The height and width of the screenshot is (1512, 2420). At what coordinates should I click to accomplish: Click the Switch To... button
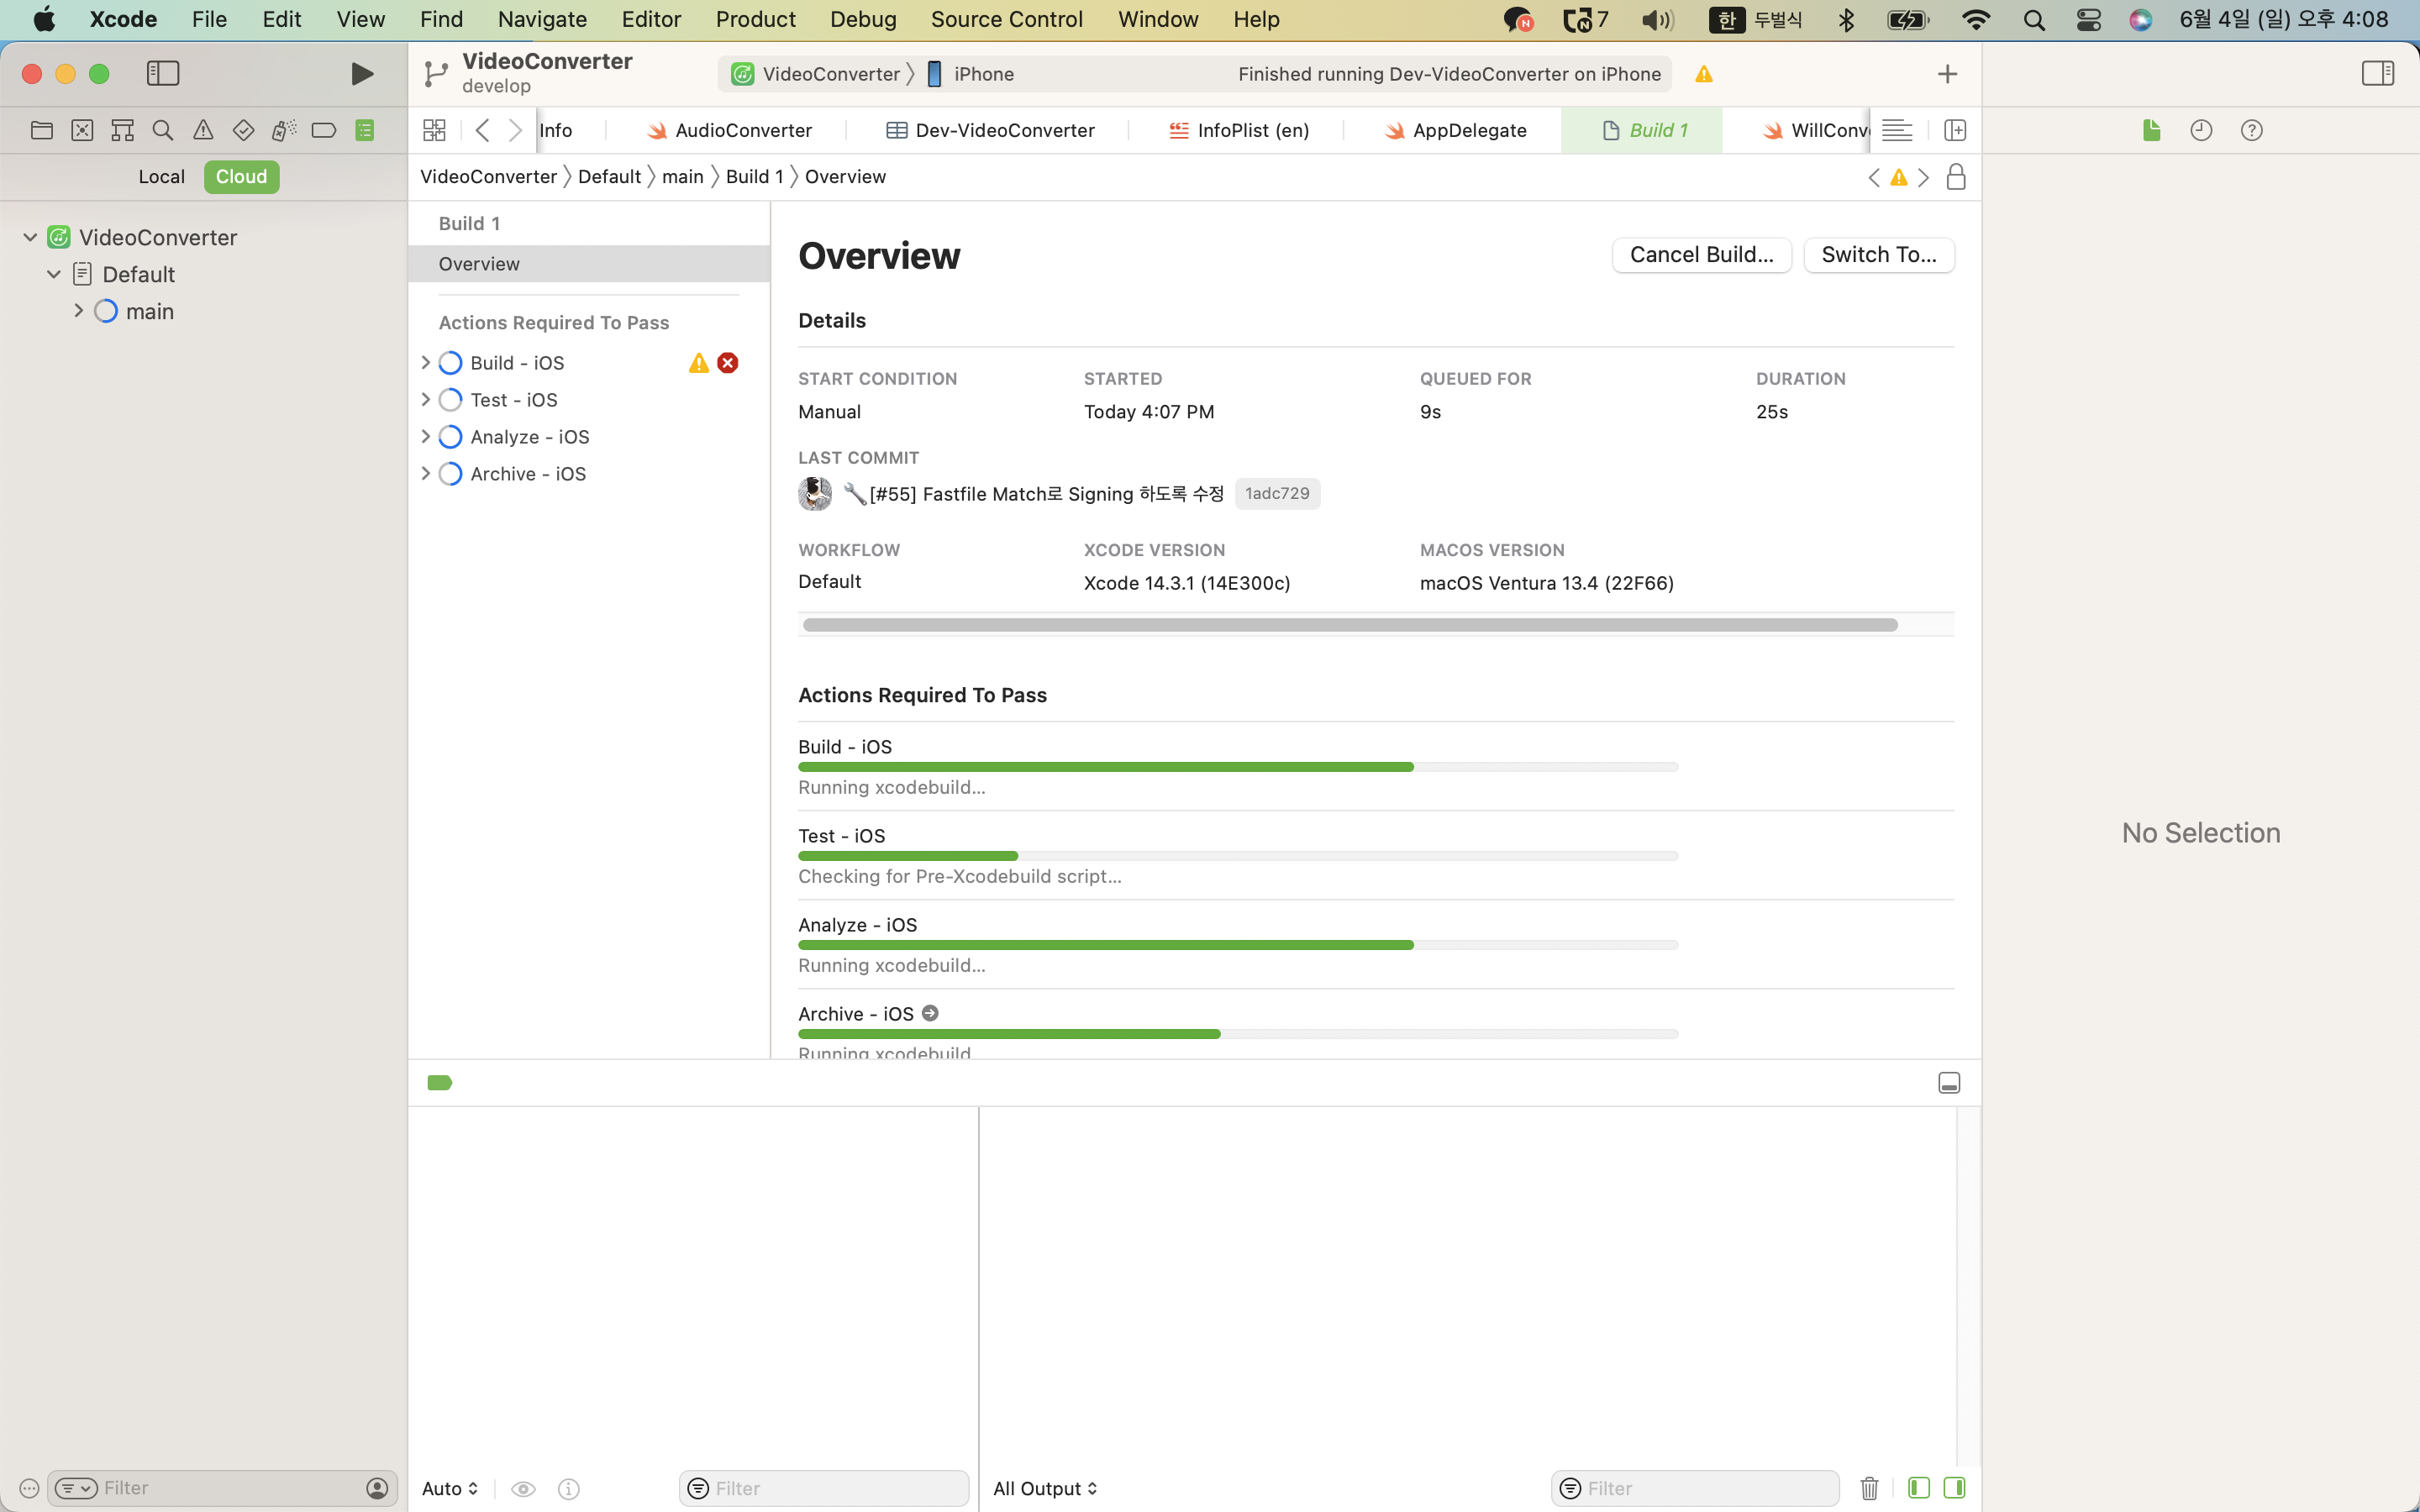[1878, 255]
